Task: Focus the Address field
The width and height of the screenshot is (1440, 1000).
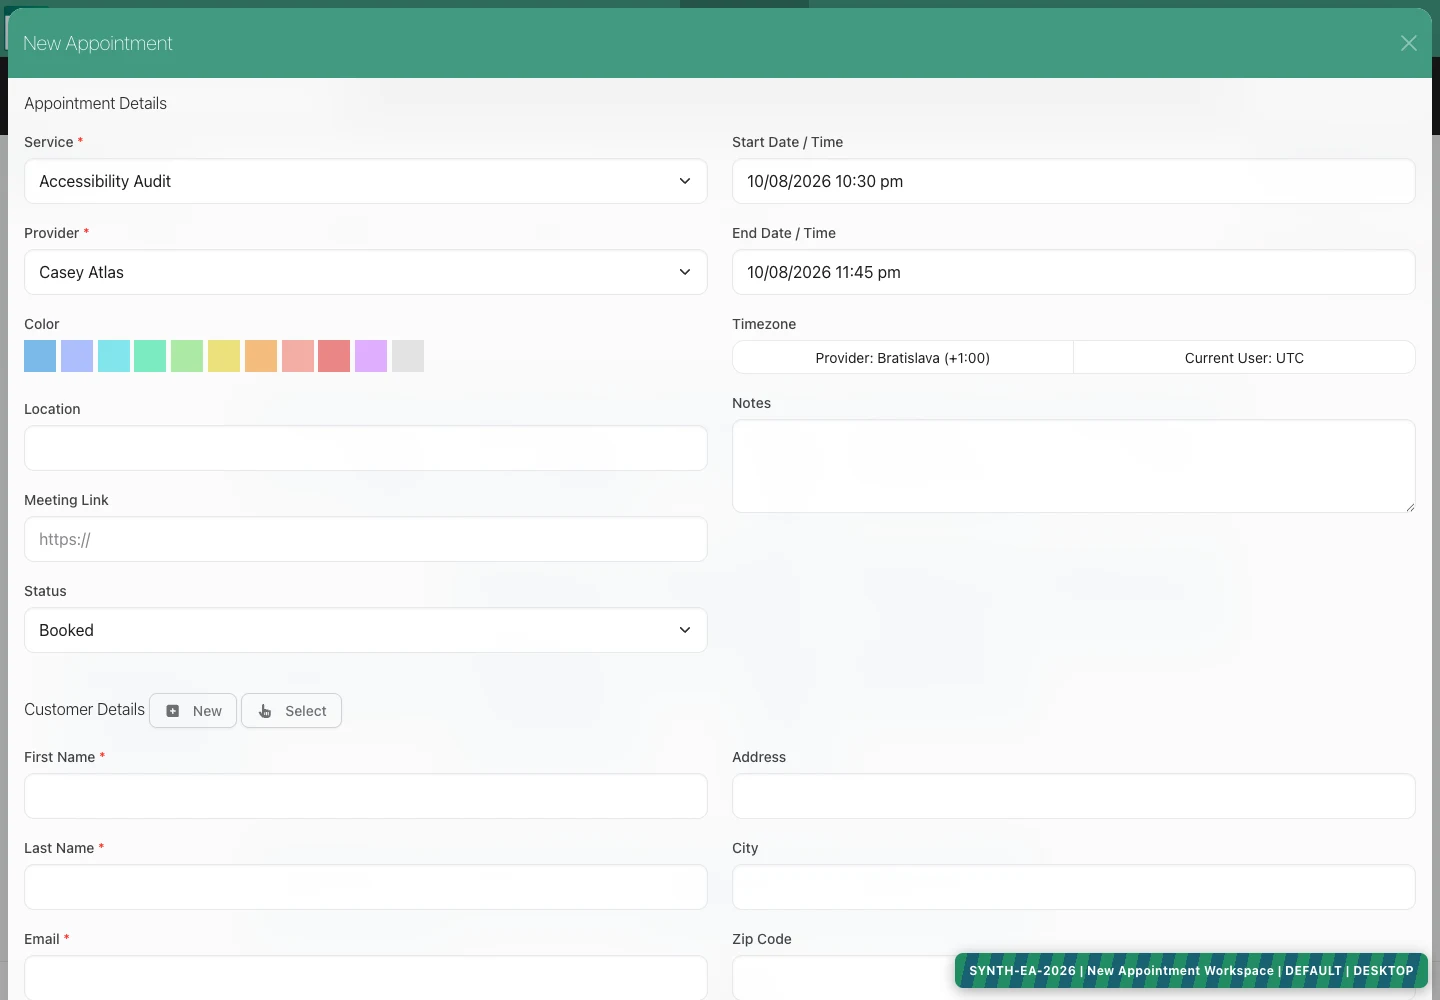Action: (1074, 796)
